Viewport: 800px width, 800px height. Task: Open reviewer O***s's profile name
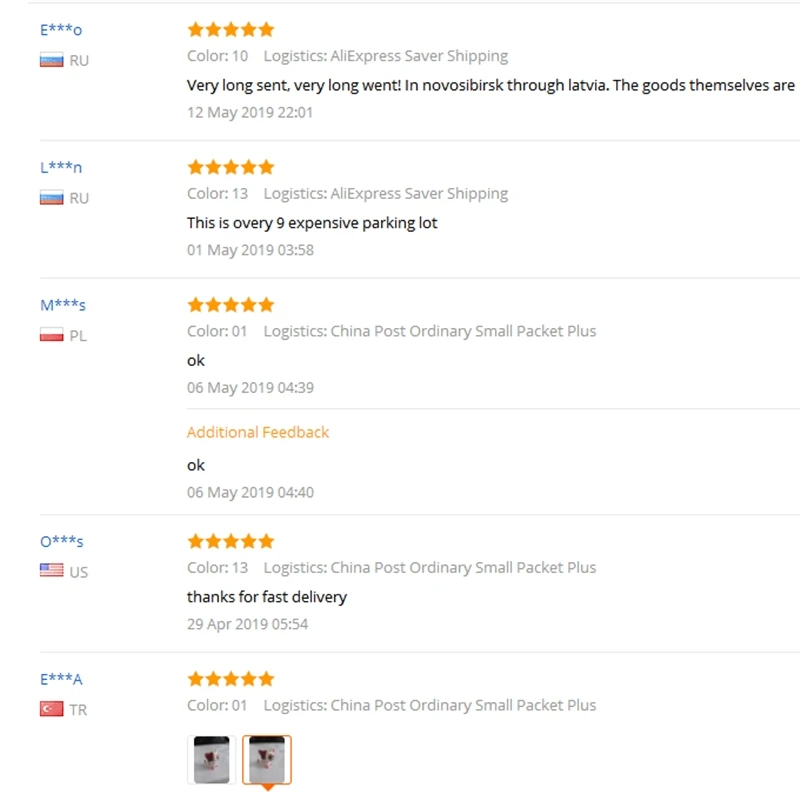[x=62, y=541]
